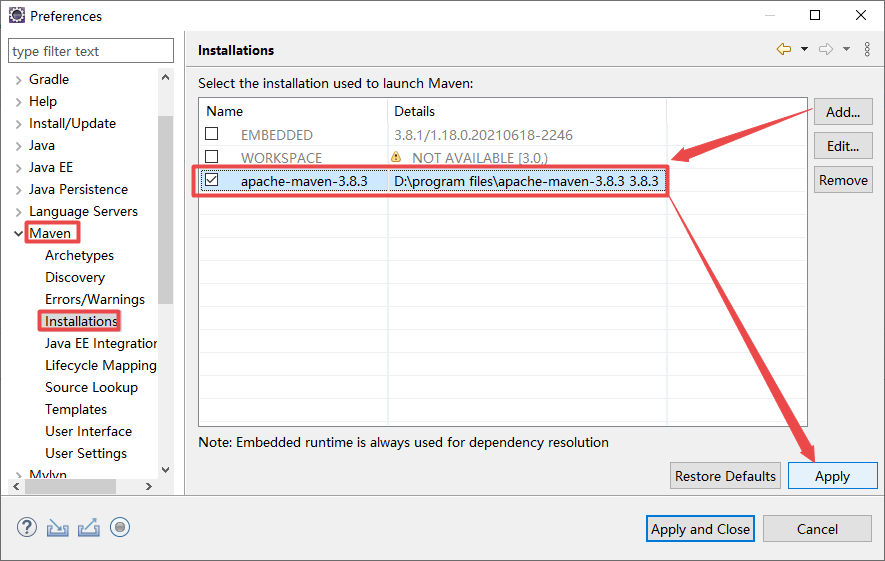
Task: Click the export preferences icon
Action: [x=89, y=528]
